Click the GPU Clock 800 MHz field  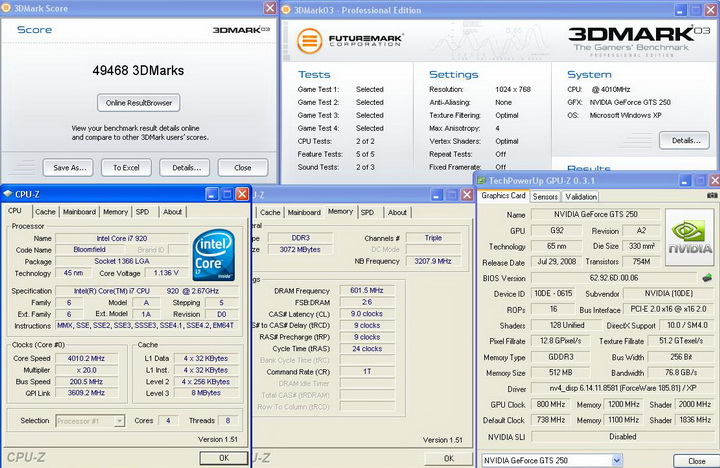551,404
